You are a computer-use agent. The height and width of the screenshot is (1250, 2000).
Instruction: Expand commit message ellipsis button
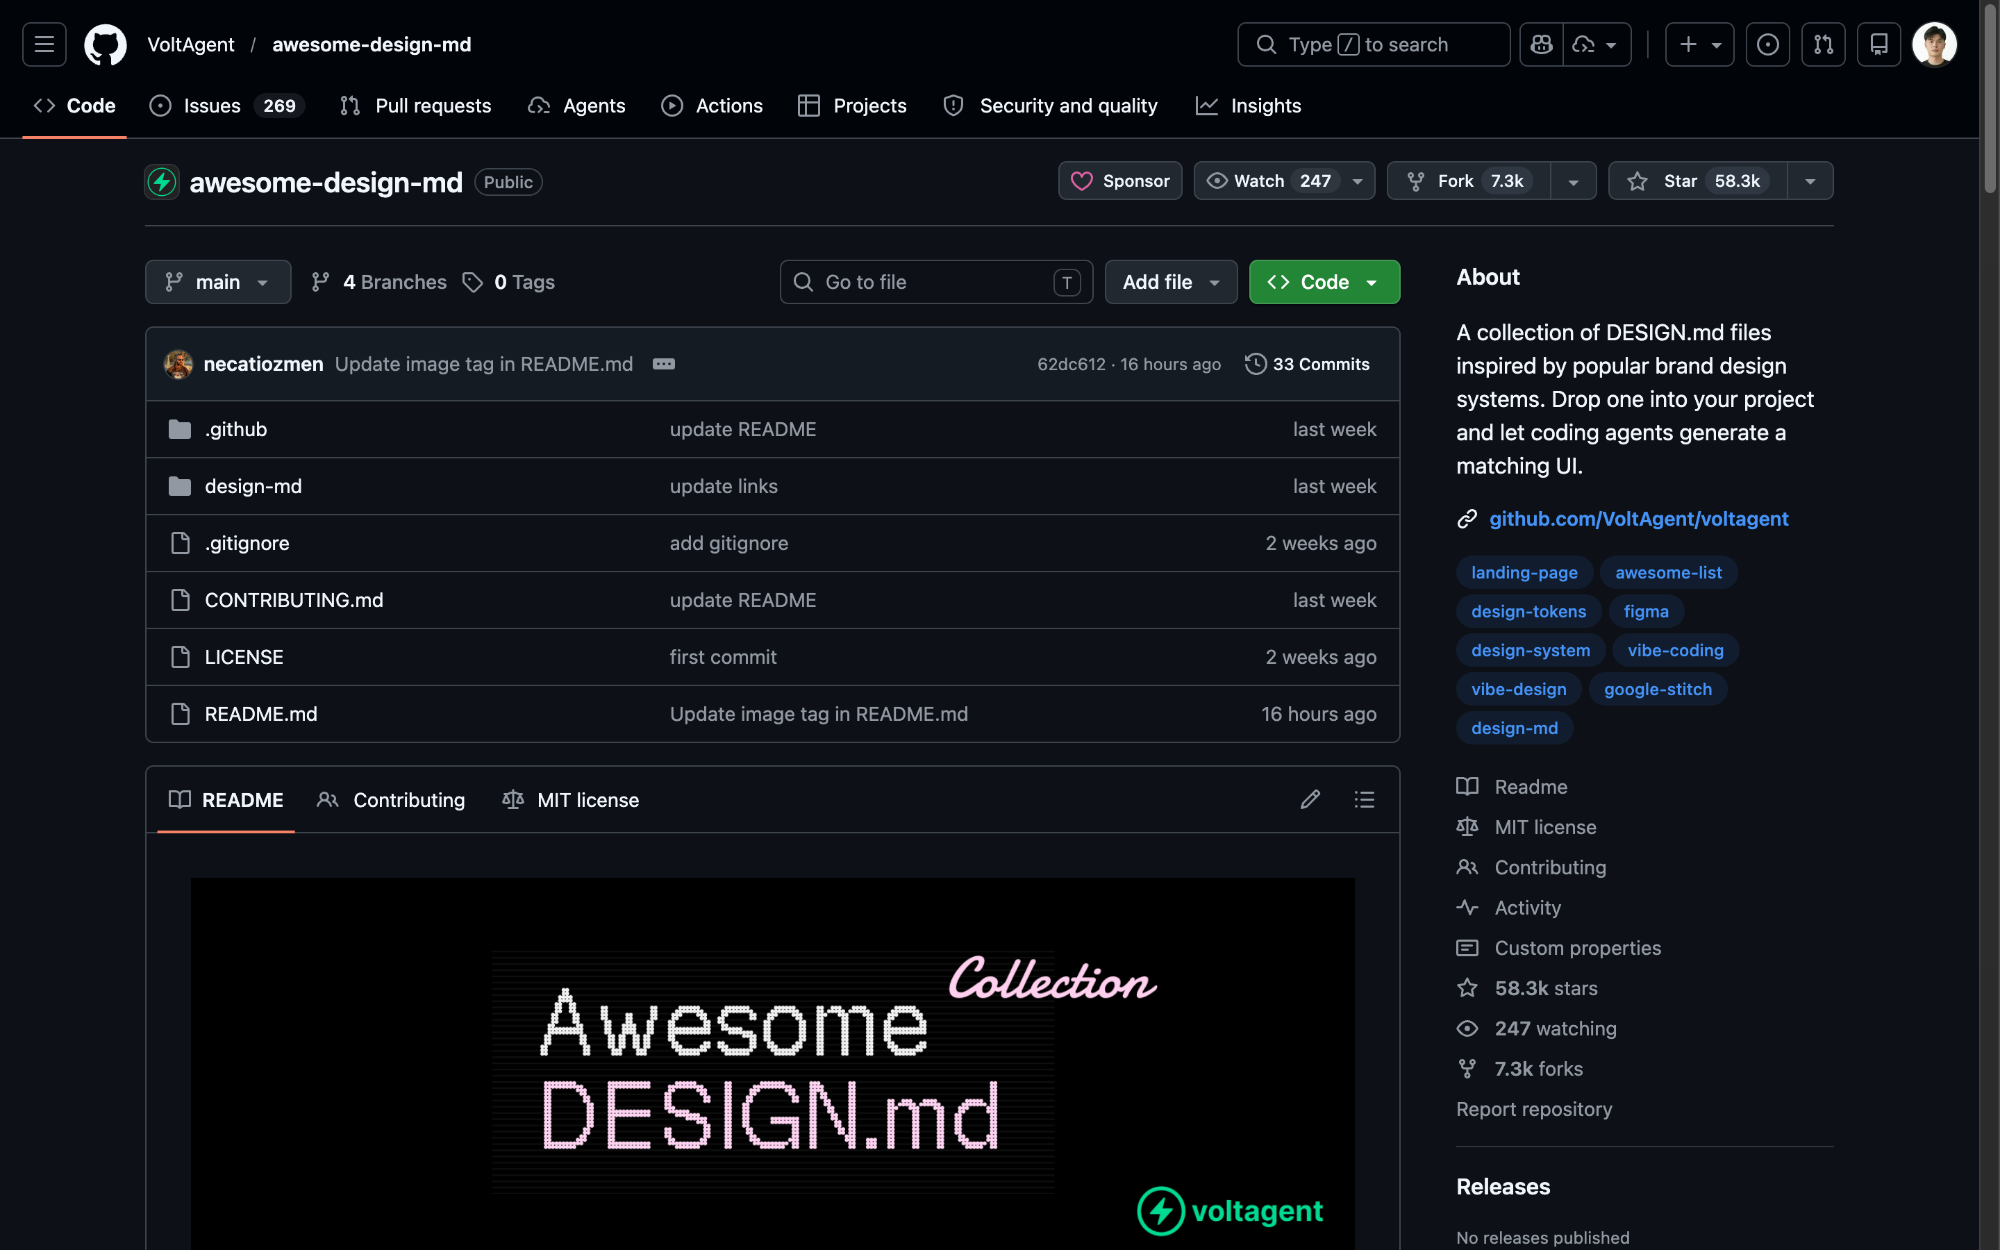[664, 364]
